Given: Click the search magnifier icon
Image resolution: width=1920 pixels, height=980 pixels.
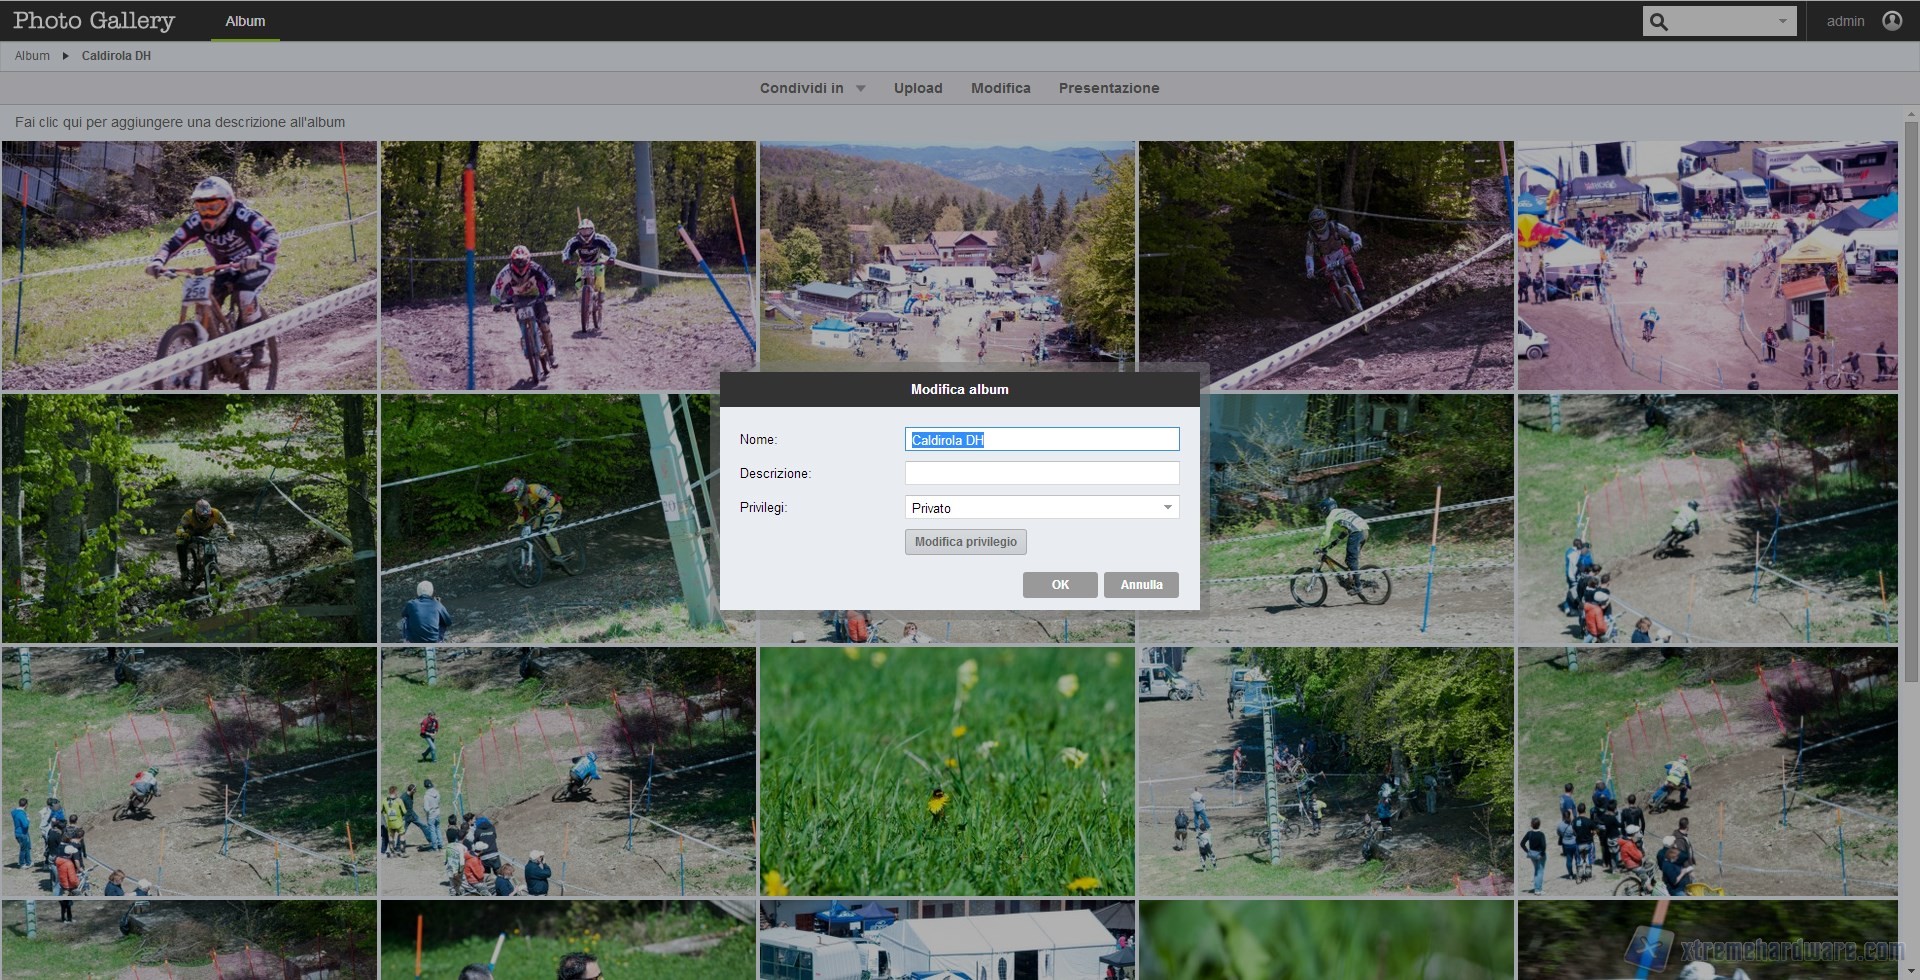Looking at the screenshot, I should tap(1659, 21).
